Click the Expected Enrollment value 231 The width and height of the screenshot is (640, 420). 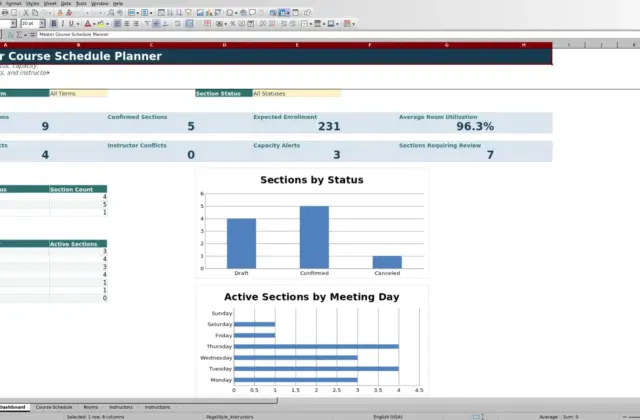tap(329, 127)
